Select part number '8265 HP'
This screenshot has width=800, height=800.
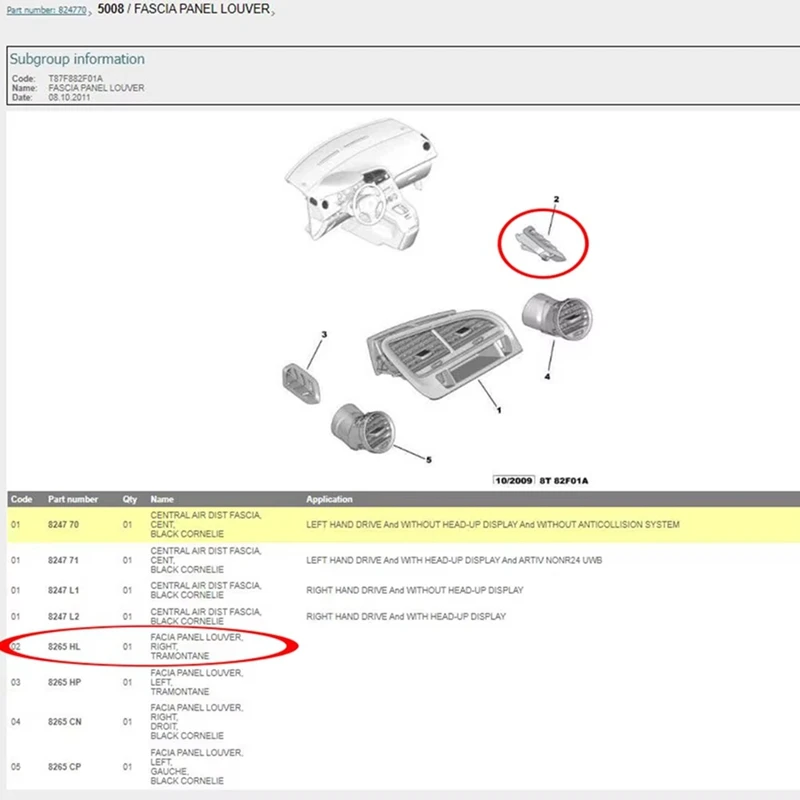64,682
